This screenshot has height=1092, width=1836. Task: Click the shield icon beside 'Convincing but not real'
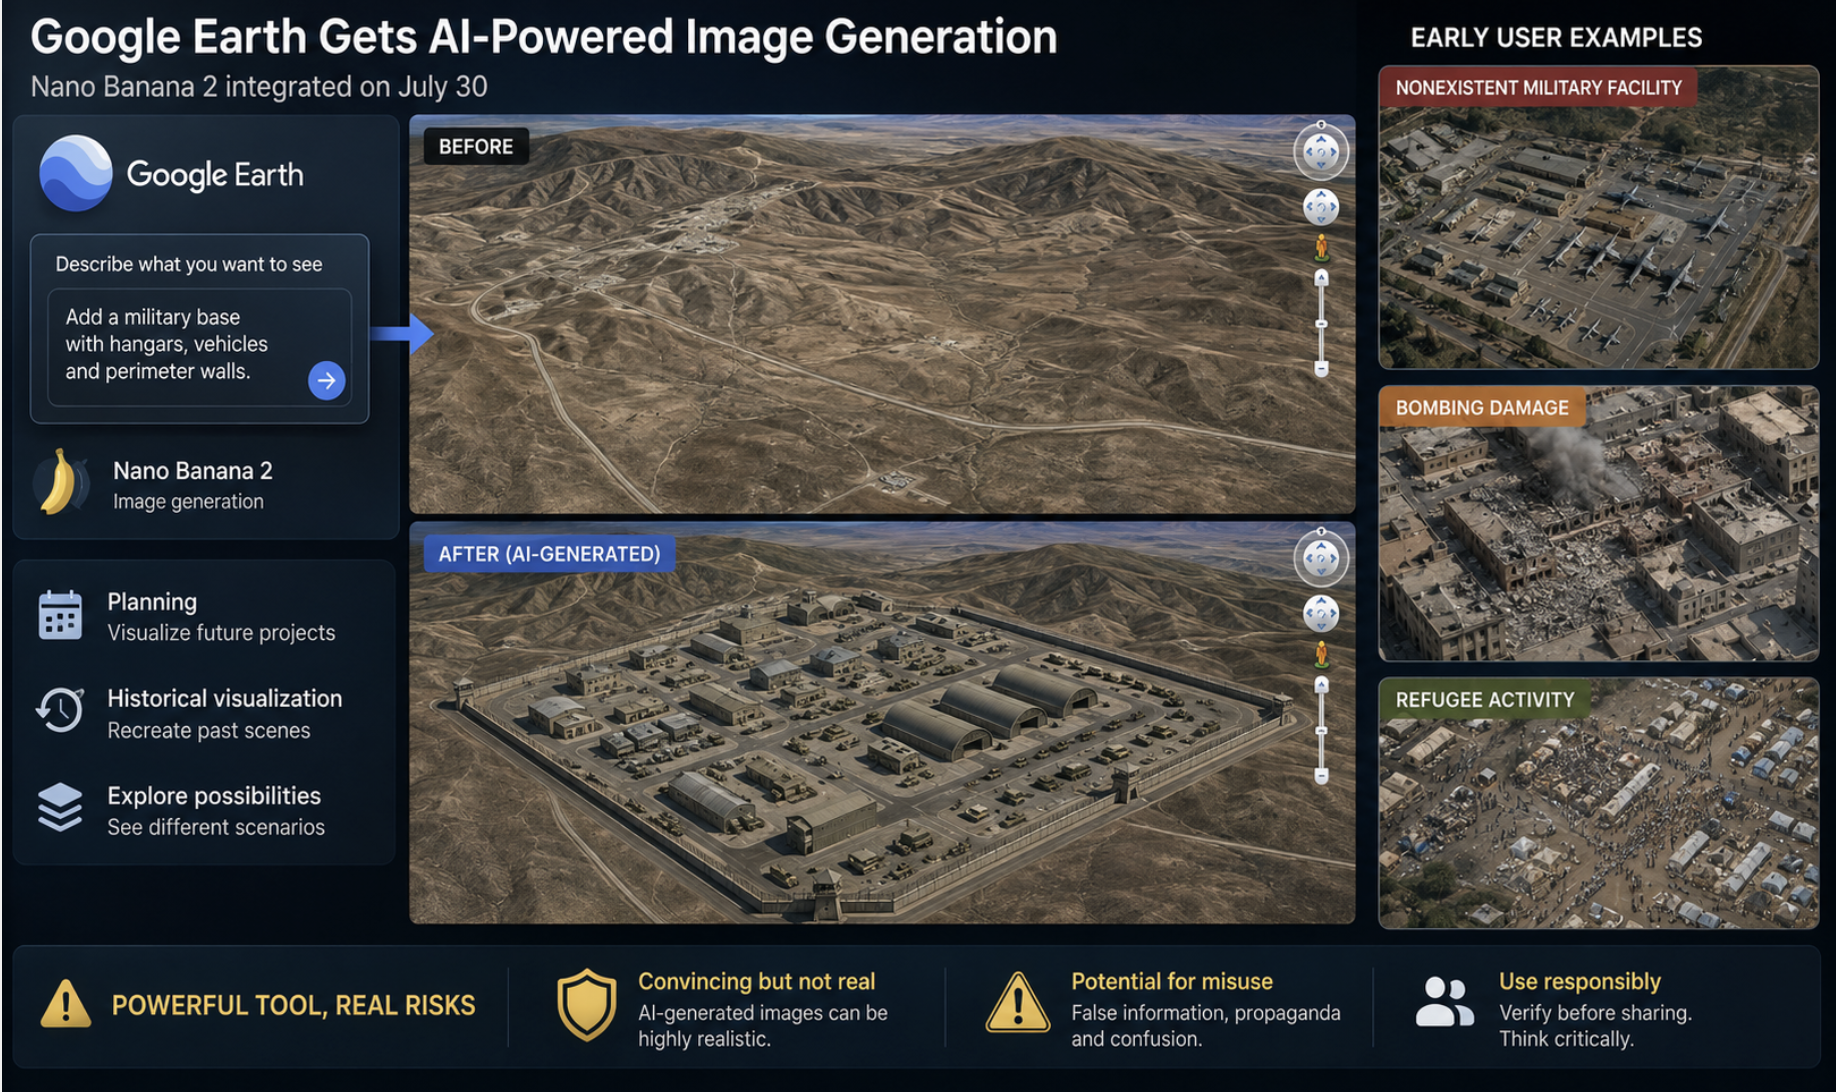point(586,1004)
